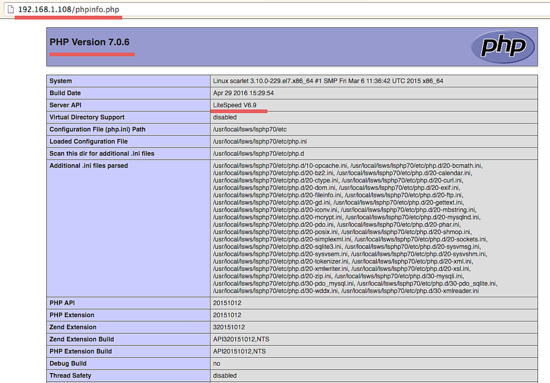
Task: Click the PHP logo in header
Action: click(x=503, y=47)
